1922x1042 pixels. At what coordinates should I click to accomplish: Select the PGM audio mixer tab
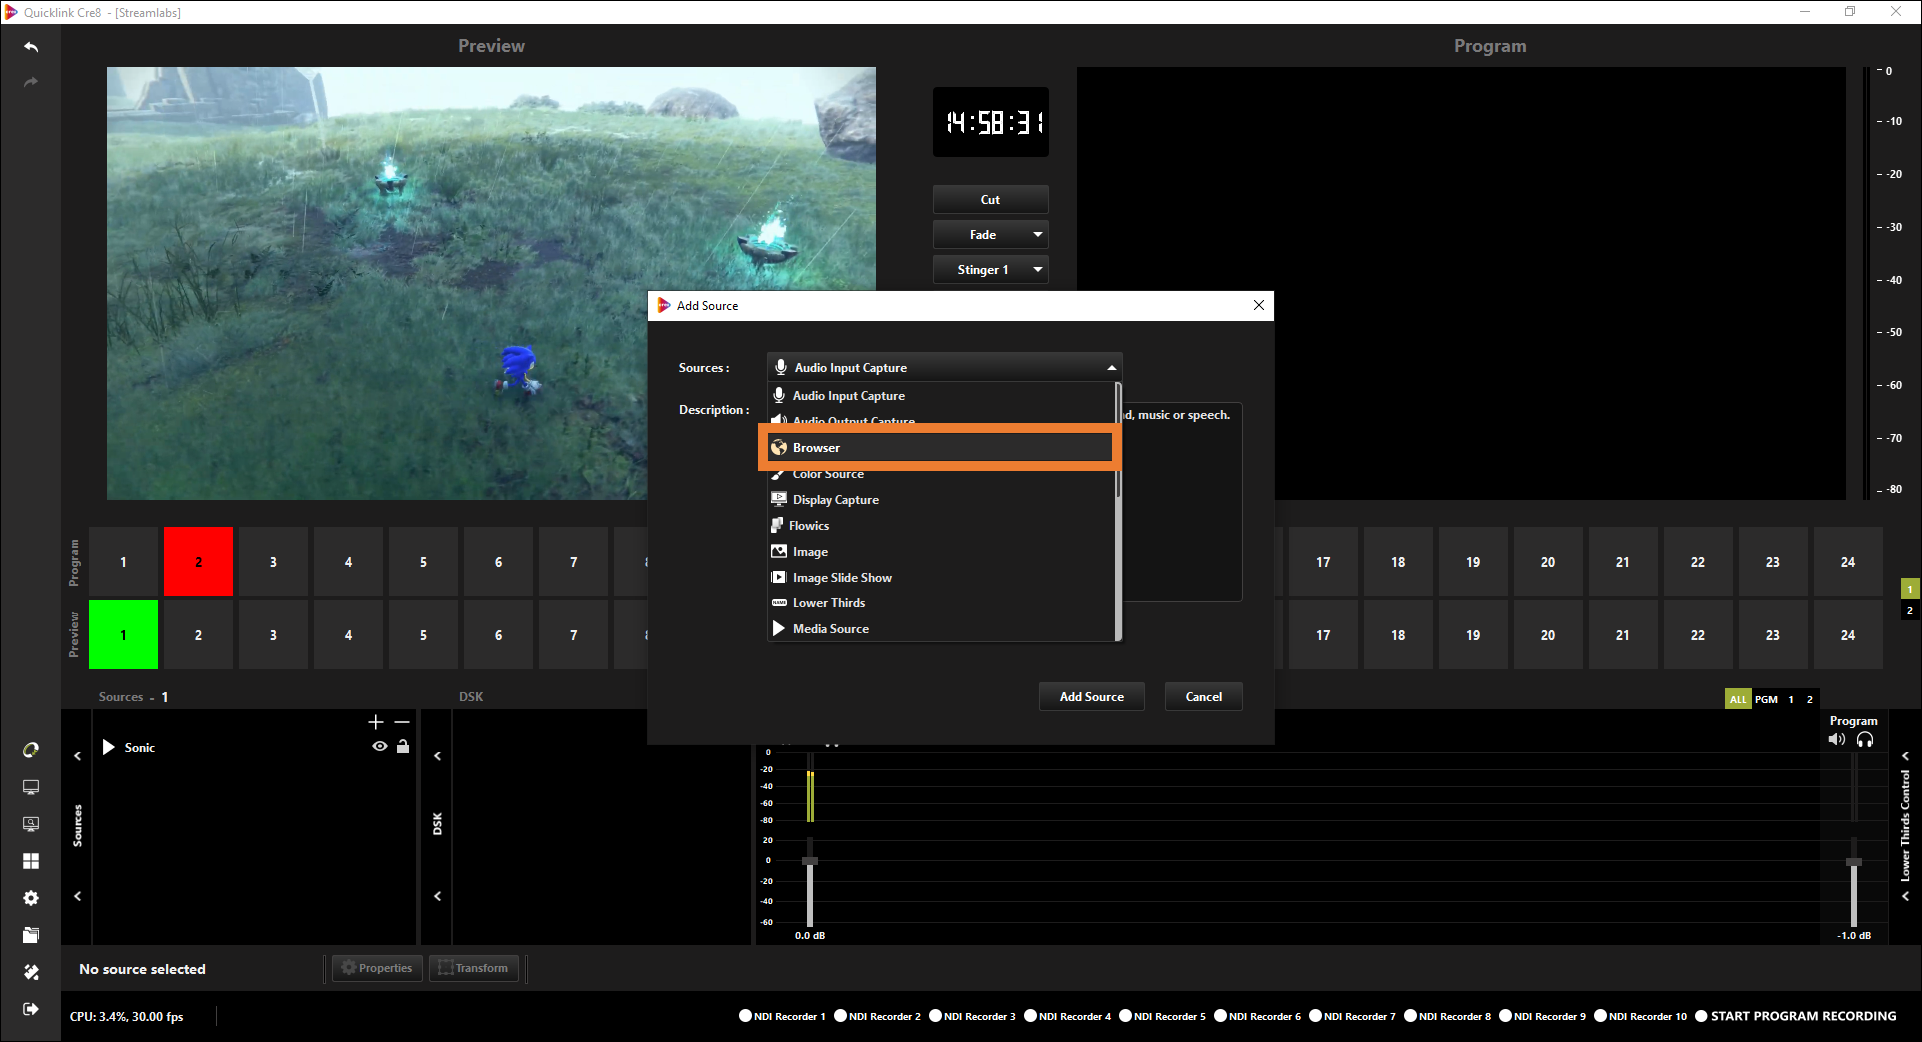pos(1766,699)
